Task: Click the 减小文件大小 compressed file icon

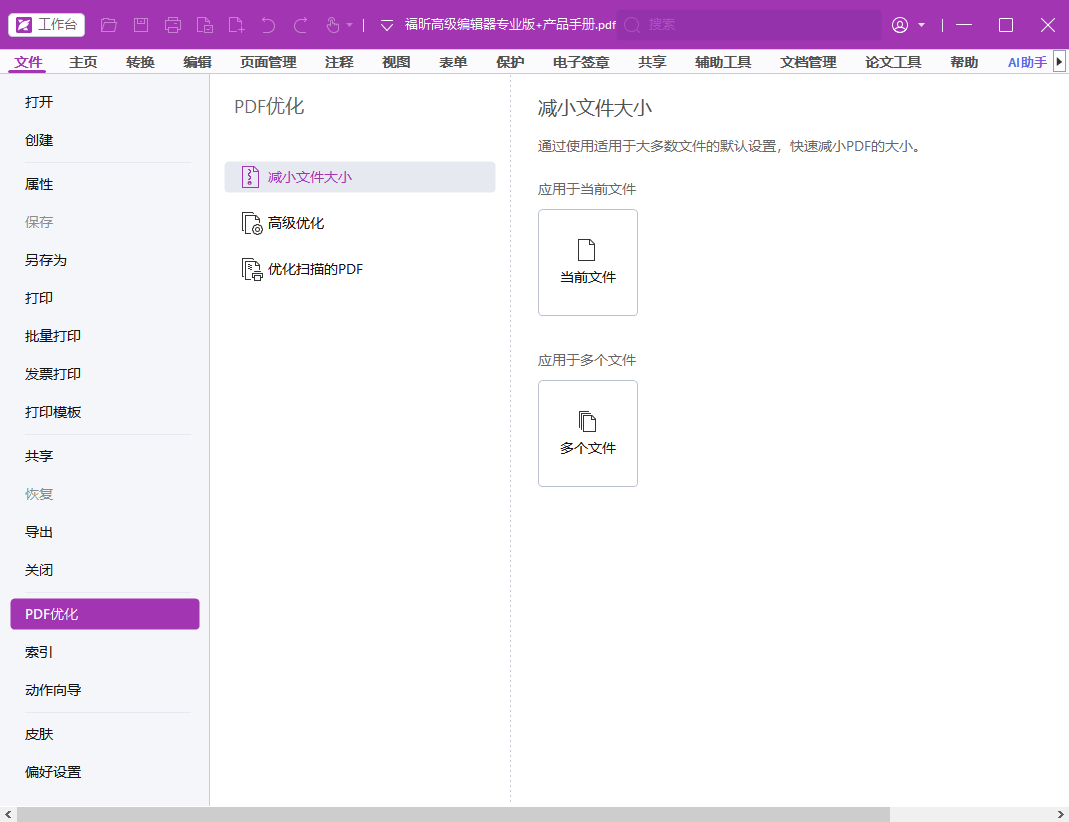Action: (x=250, y=177)
